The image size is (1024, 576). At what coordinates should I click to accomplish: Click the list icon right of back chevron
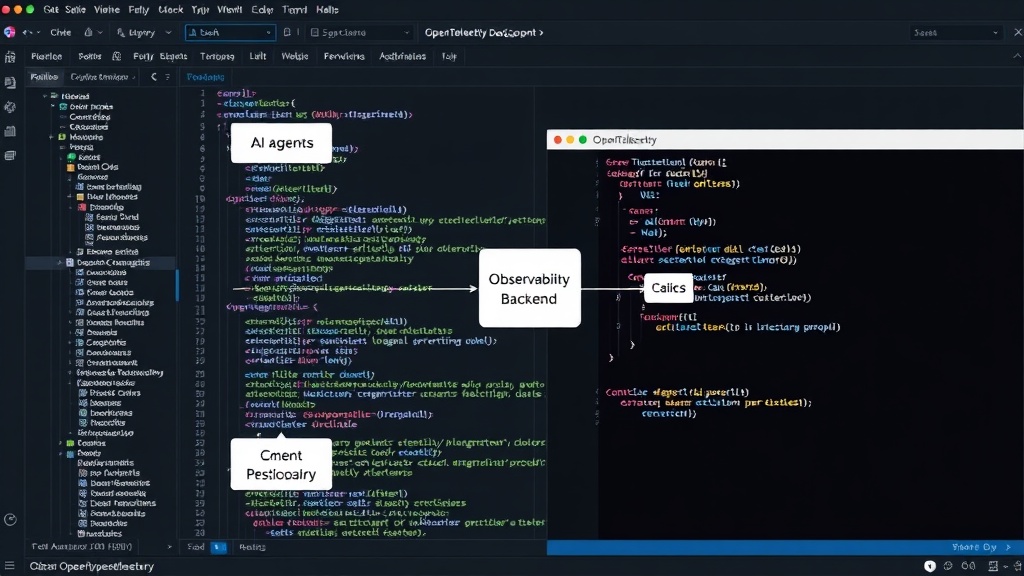tap(167, 77)
